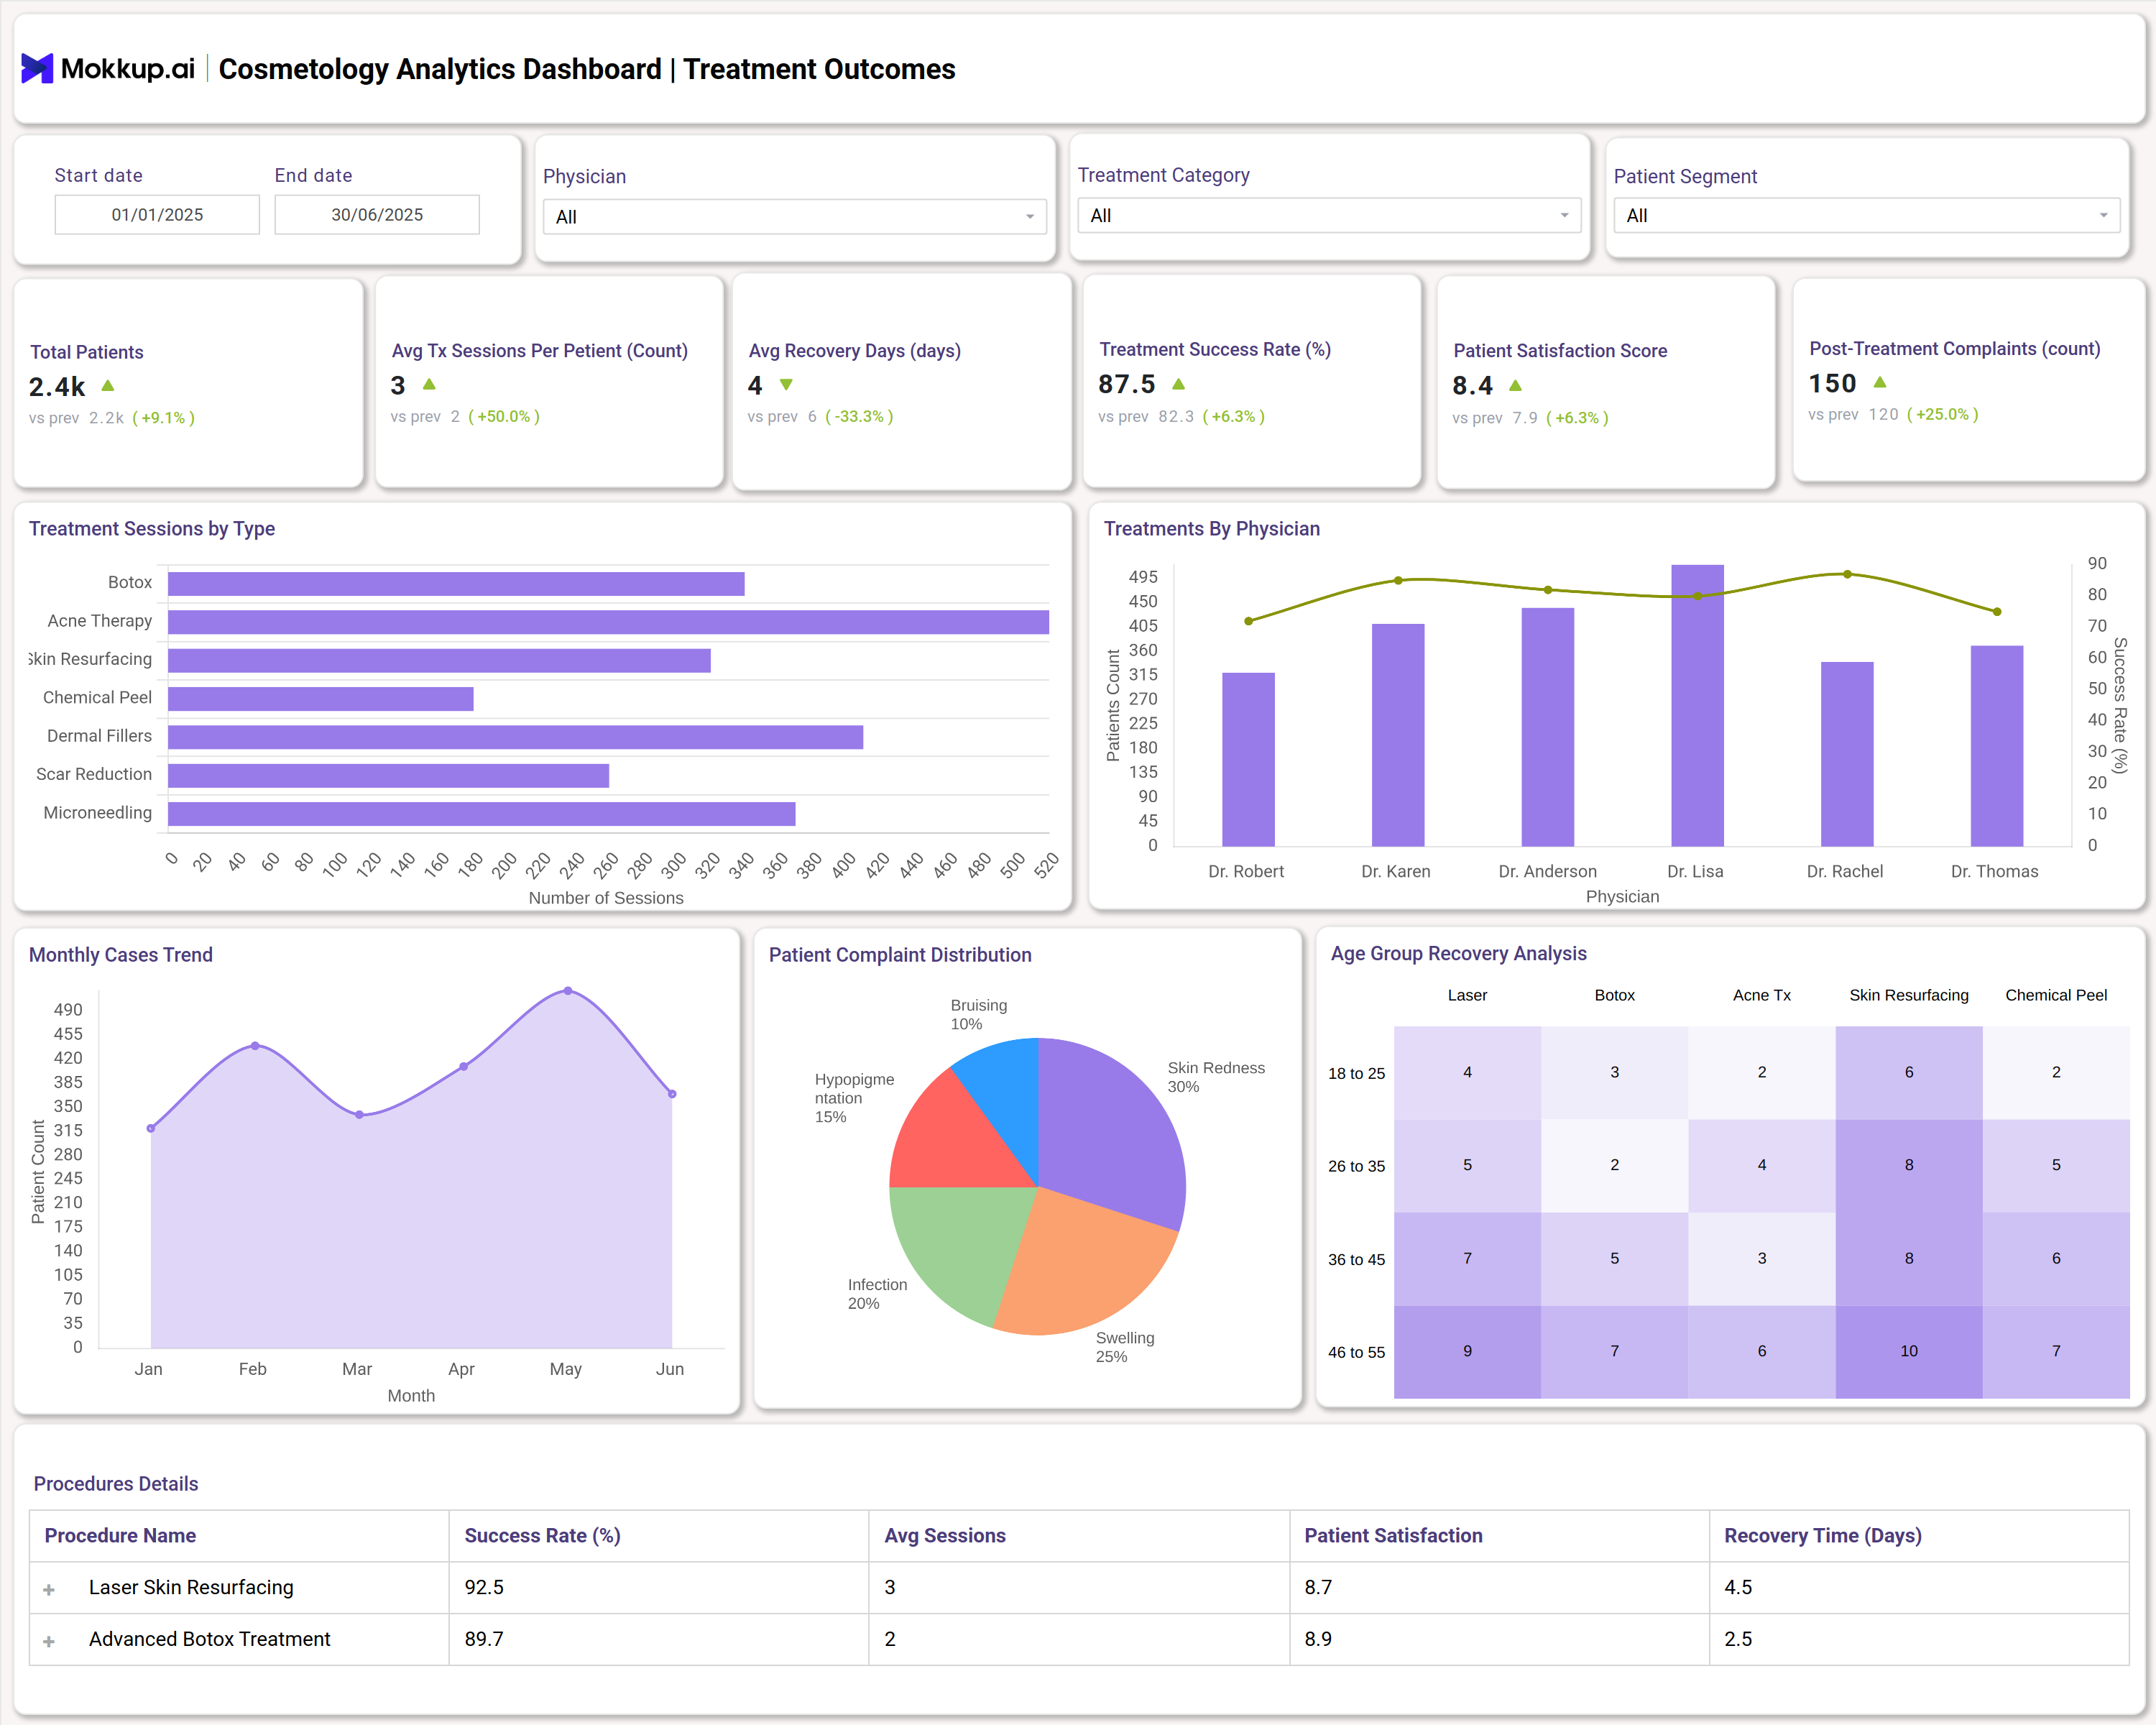Click the Avg Recovery Days down-arrow indicator

(786, 385)
